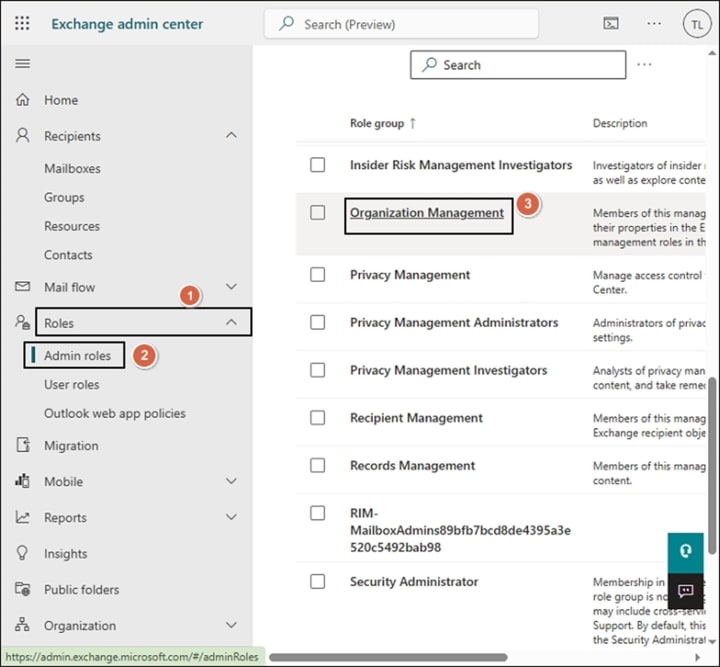
Task: Open Insider Risk Management Investigators role group
Action: (461, 165)
